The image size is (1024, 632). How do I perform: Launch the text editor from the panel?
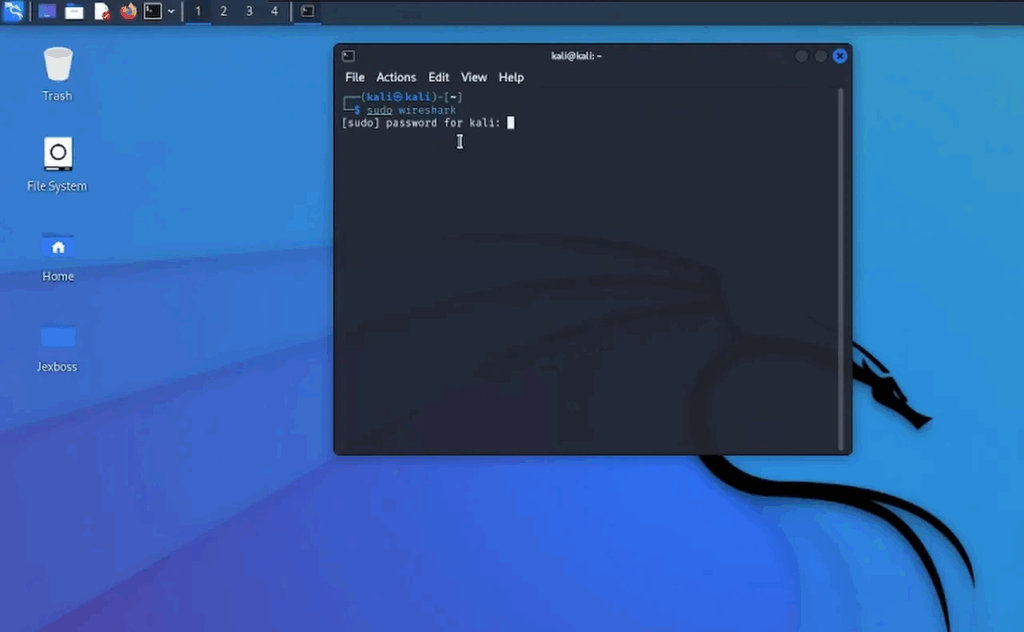[101, 11]
